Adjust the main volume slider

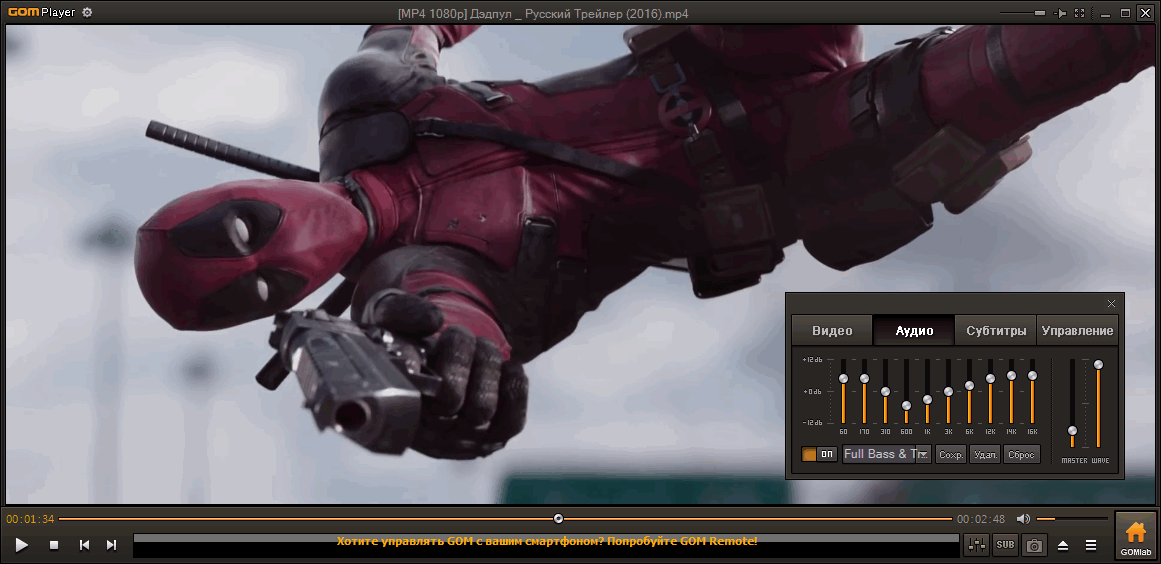click(x=1071, y=519)
